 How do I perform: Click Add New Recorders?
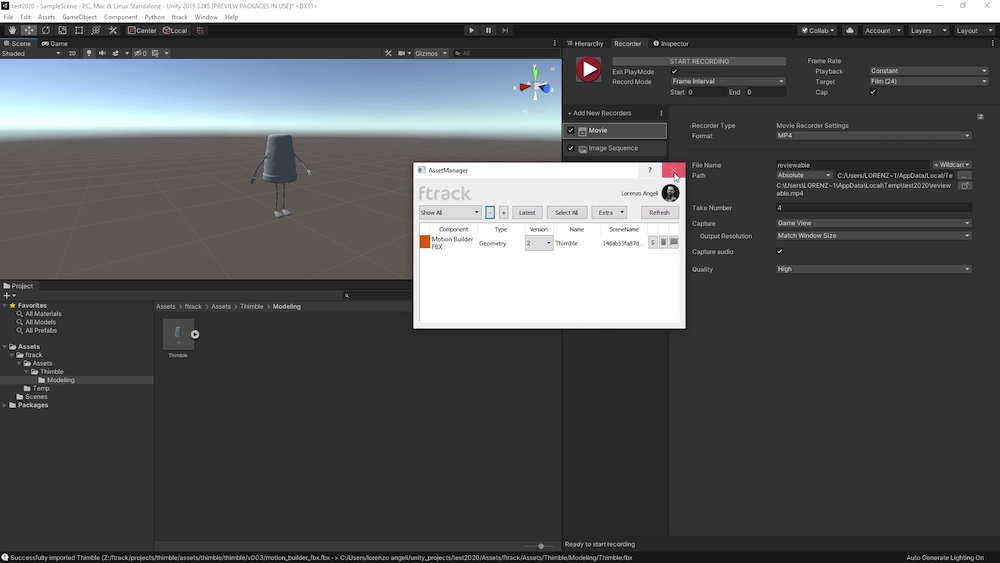(x=599, y=113)
